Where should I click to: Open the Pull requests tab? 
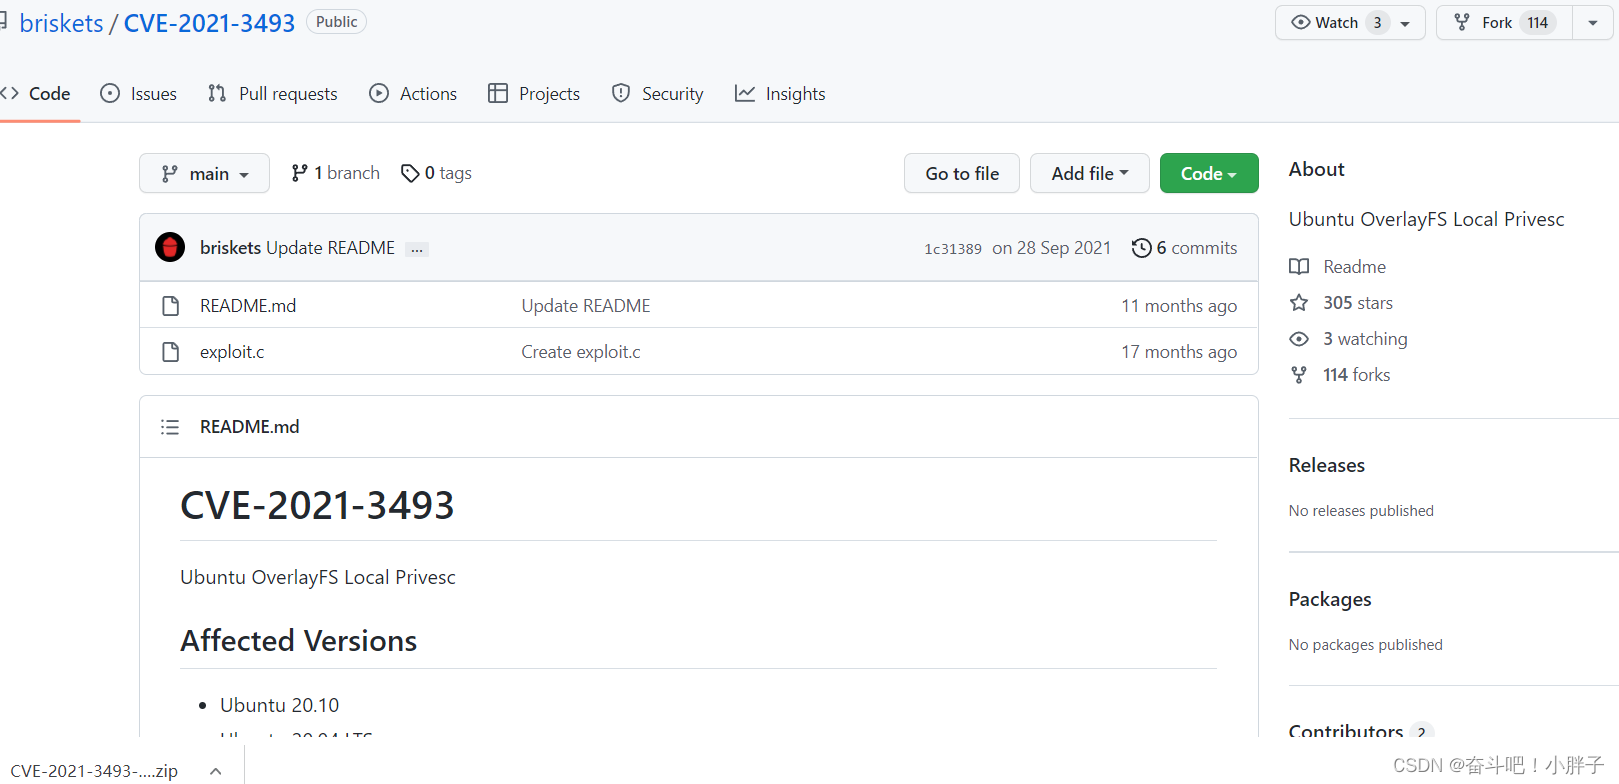tap(273, 94)
